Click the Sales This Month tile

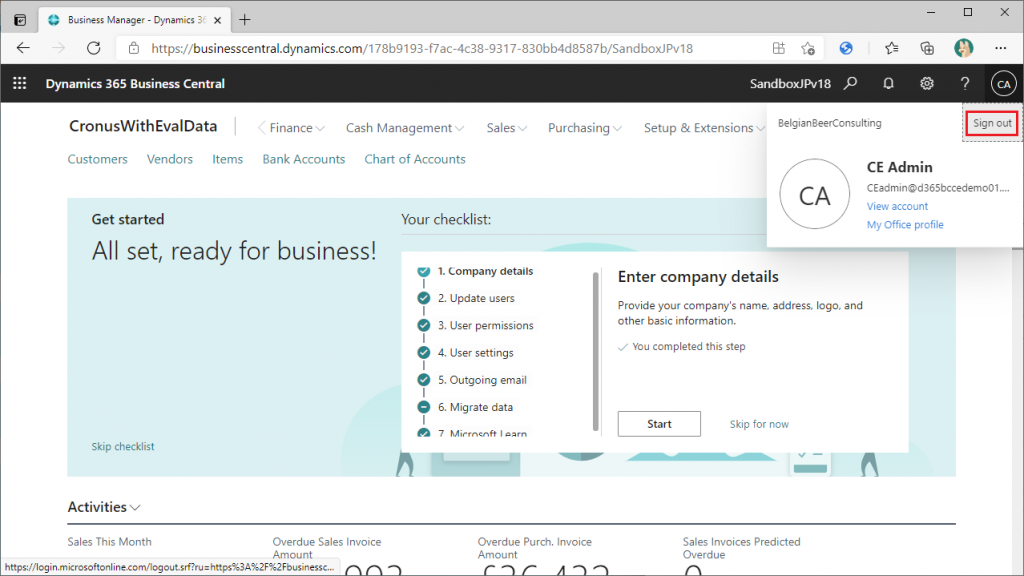point(109,541)
